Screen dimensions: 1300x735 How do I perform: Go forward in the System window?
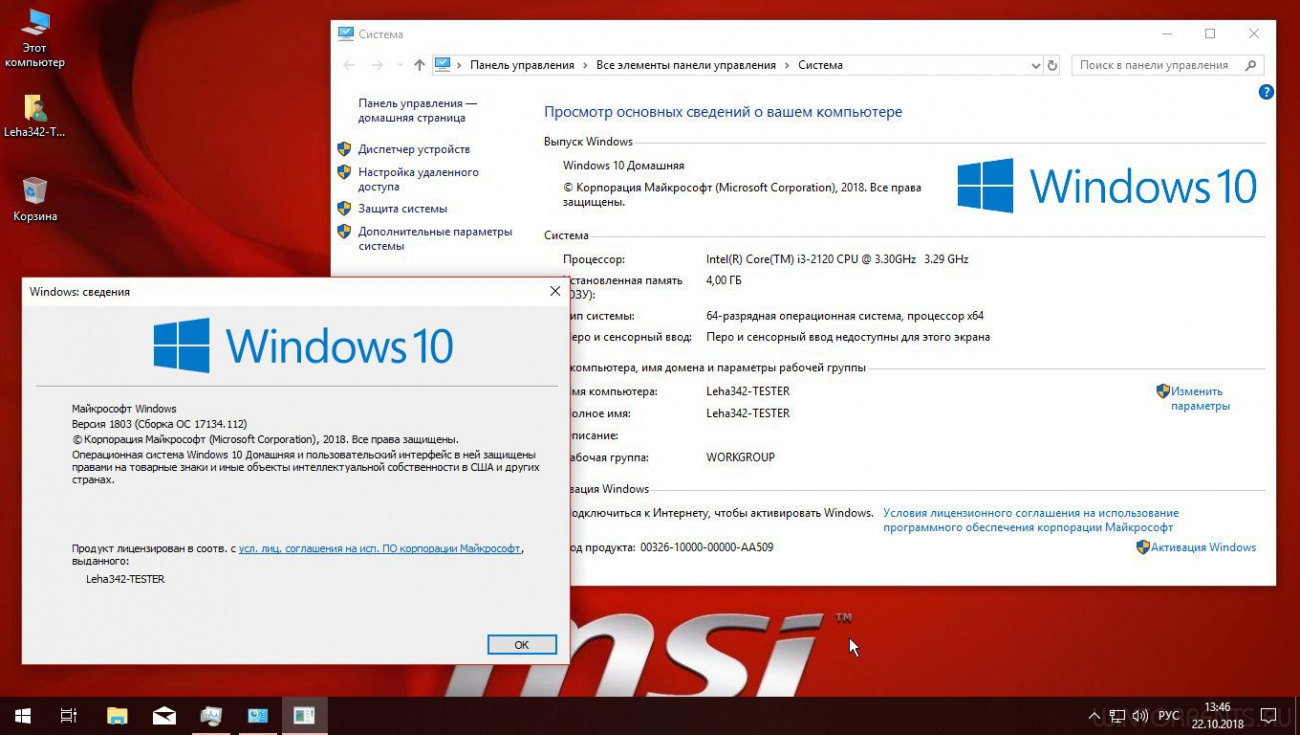[377, 65]
